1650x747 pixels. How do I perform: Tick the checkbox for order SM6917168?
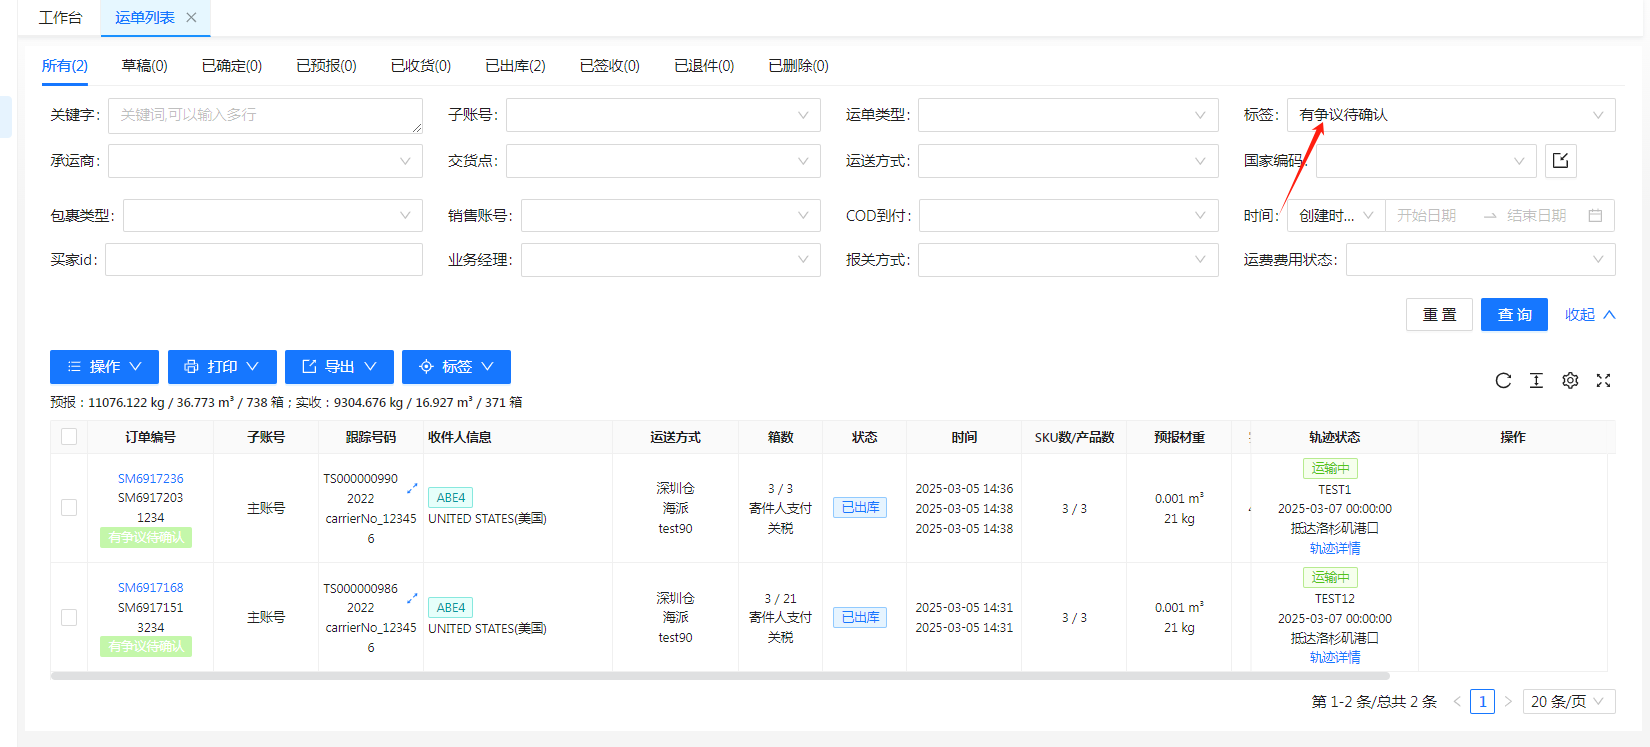click(69, 617)
